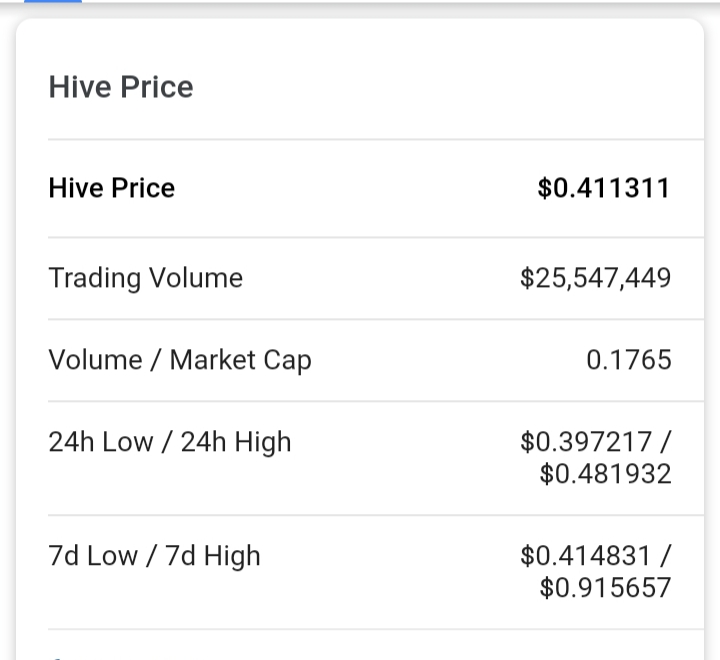Click the 0.1765 ratio value
This screenshot has width=720, height=660.
coord(628,360)
